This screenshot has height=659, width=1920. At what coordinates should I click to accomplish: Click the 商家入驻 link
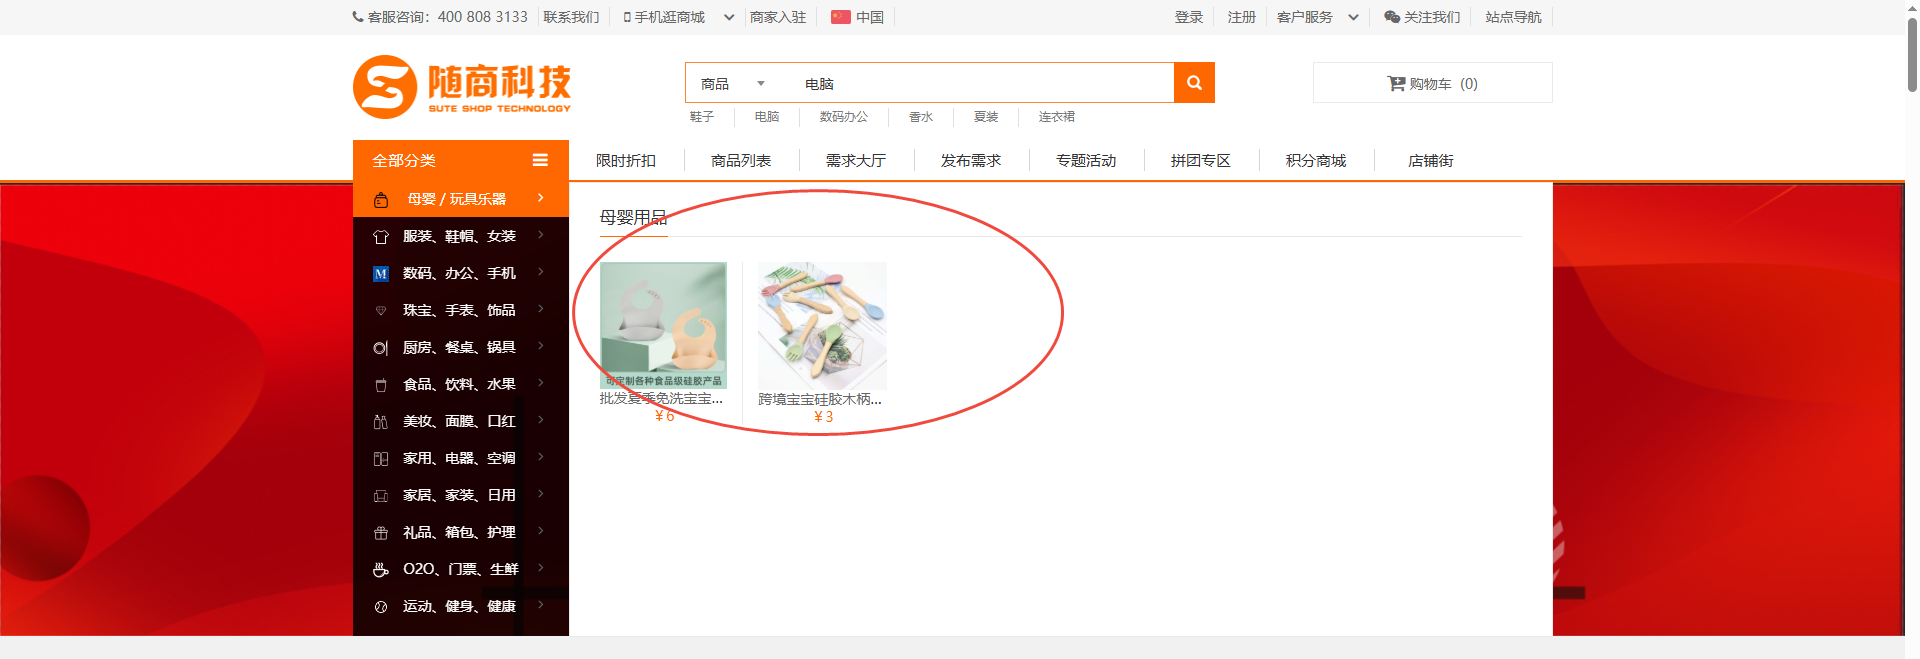click(778, 17)
